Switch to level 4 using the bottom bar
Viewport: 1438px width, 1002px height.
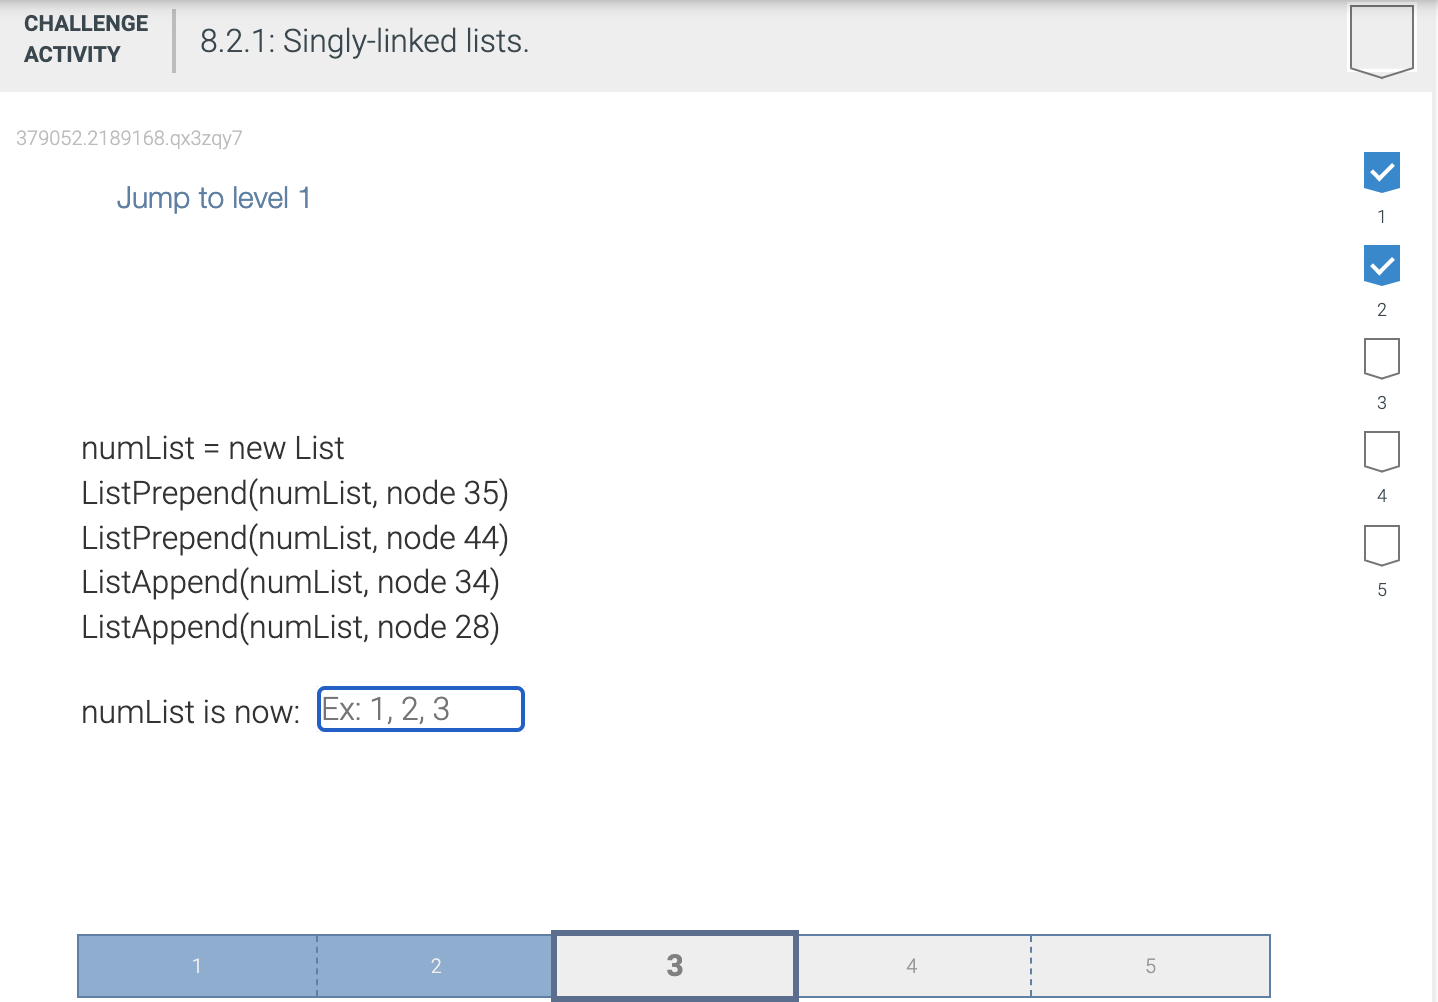(912, 965)
